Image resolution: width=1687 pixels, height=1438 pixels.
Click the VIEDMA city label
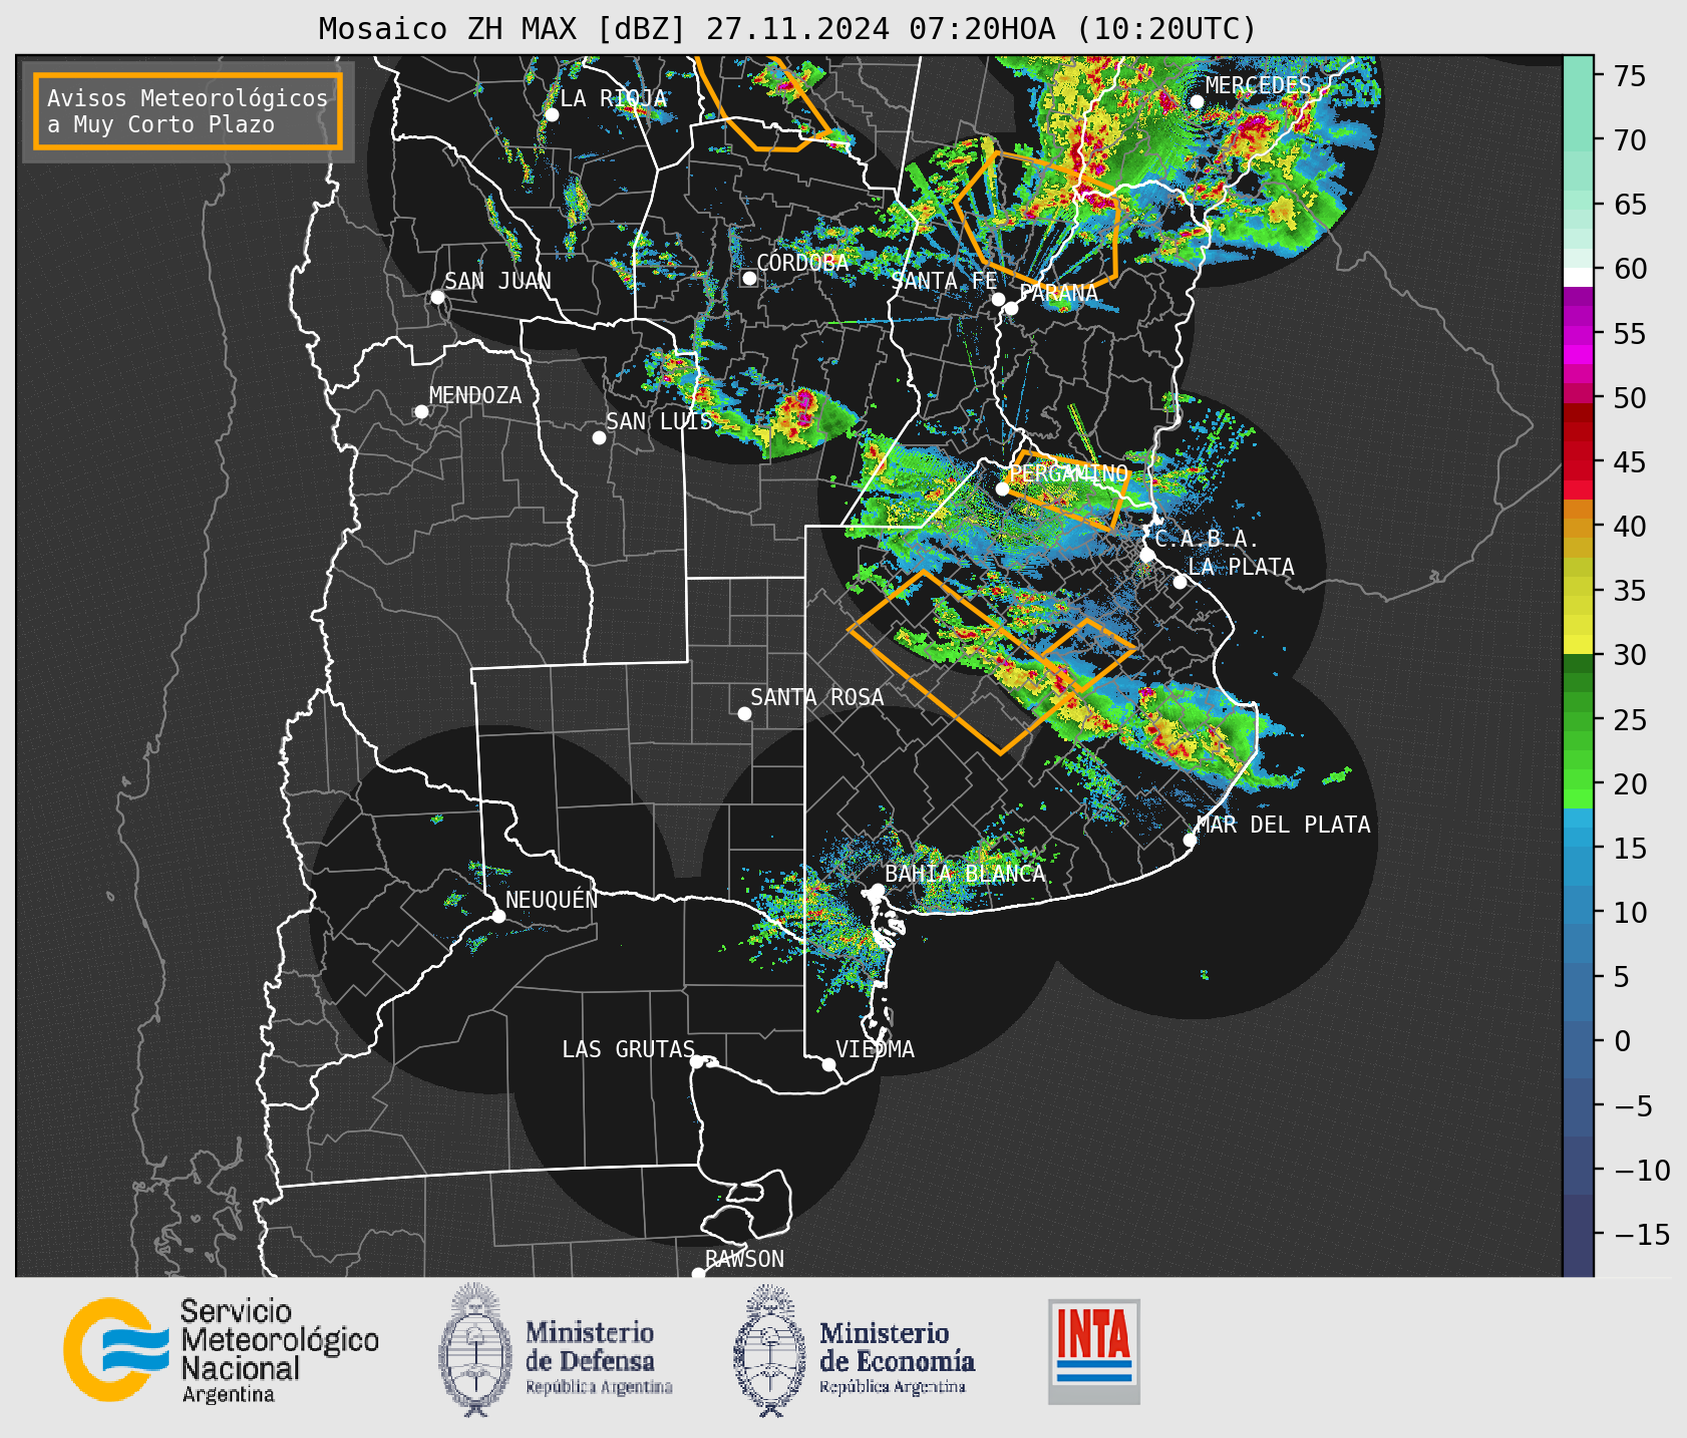875,1049
